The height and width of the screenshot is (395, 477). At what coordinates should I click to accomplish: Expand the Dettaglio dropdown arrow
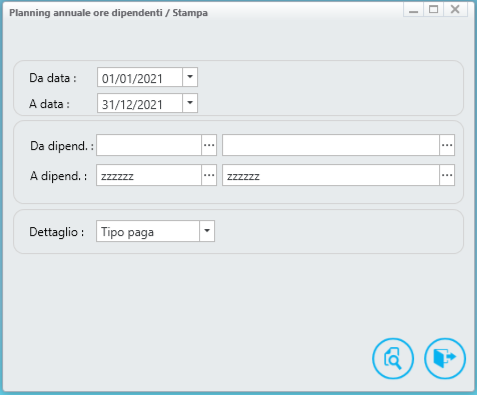(207, 231)
